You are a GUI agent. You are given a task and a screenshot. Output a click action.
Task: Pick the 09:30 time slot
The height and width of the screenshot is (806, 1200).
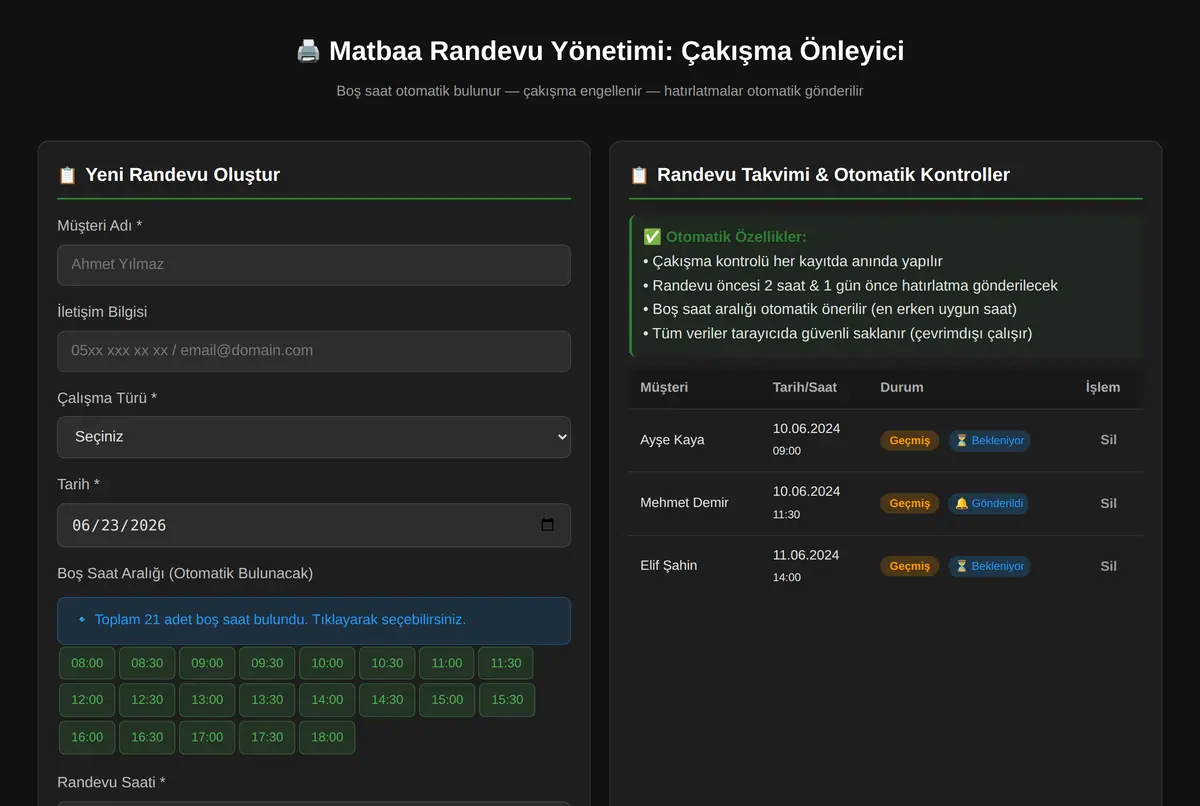pos(267,663)
